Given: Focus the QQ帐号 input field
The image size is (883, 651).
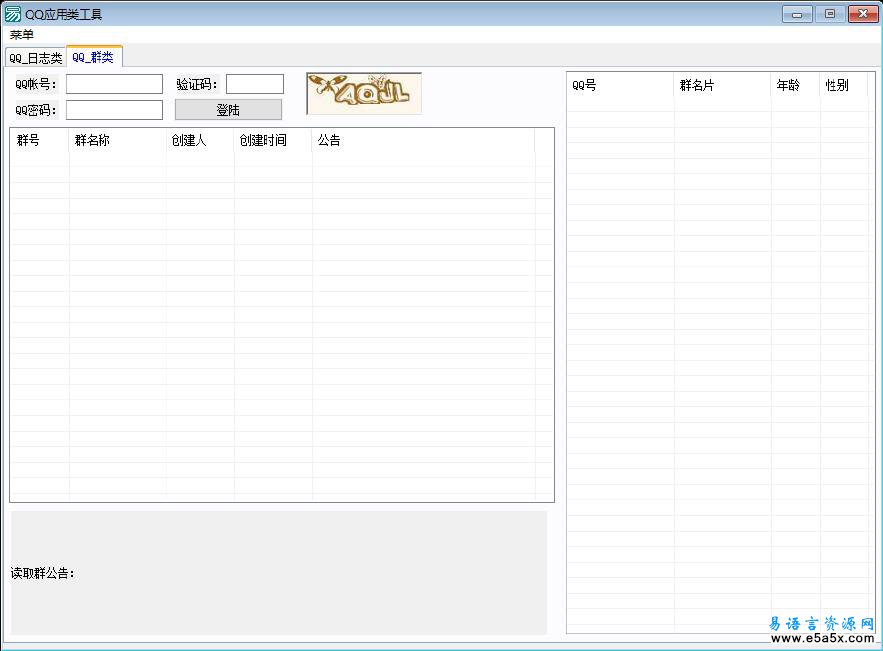Looking at the screenshot, I should click(x=114, y=84).
